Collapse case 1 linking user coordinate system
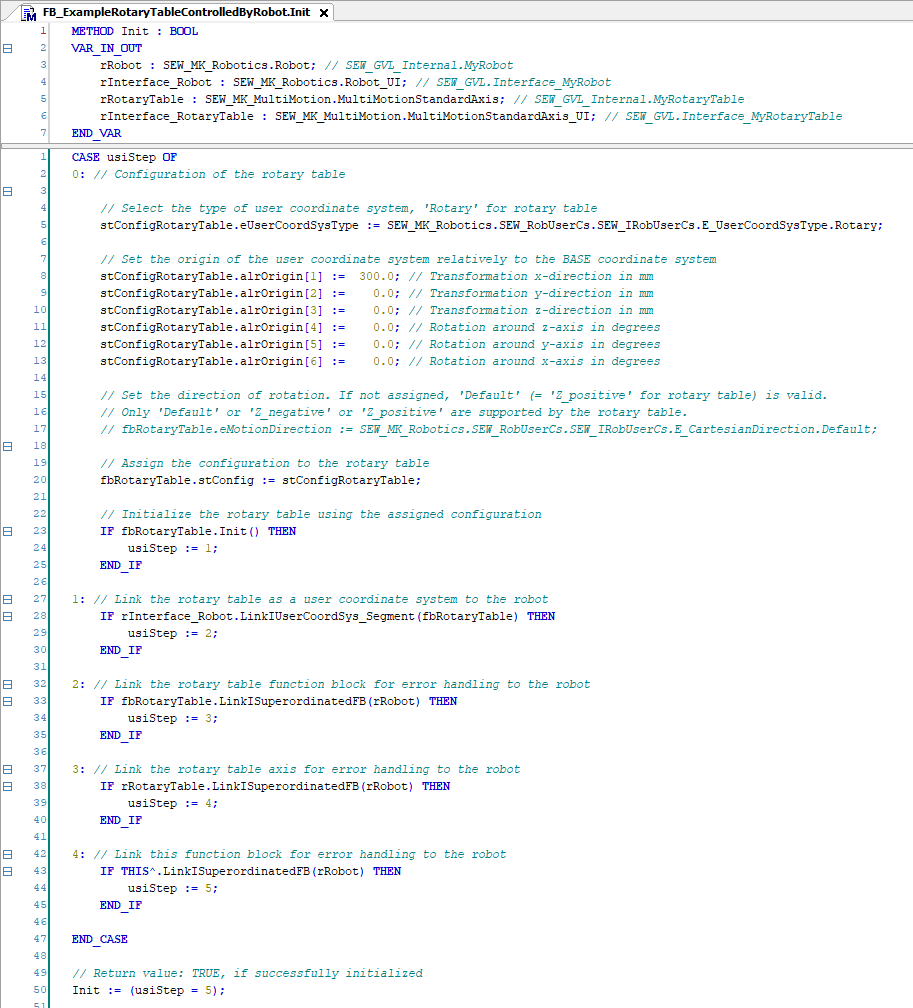Viewport: 913px width, 1008px height. [x=8, y=599]
